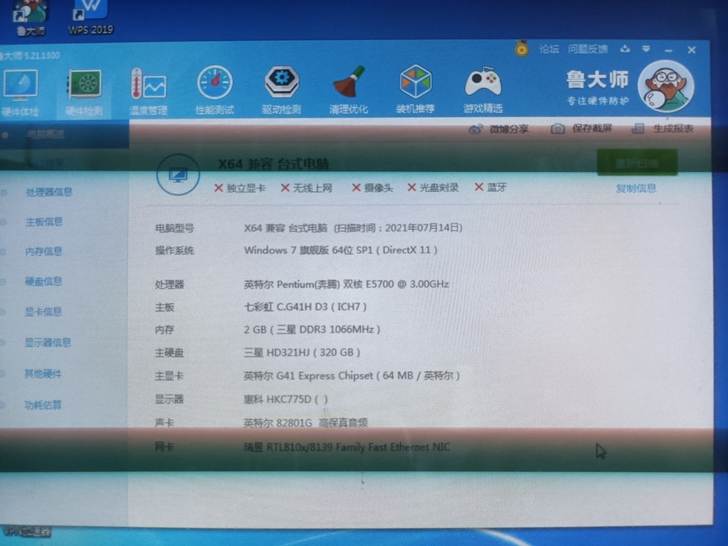Click the gold medal icon in title bar
728x546 pixels.
pos(522,48)
